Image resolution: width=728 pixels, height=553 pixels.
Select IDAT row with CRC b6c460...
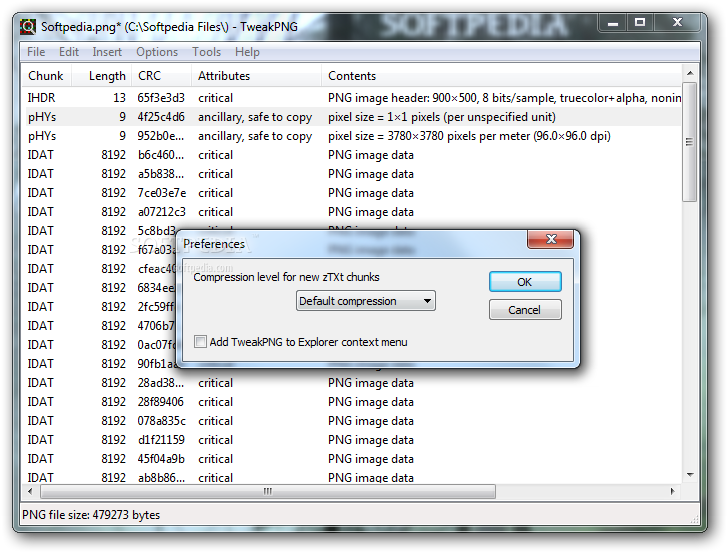coord(352,155)
